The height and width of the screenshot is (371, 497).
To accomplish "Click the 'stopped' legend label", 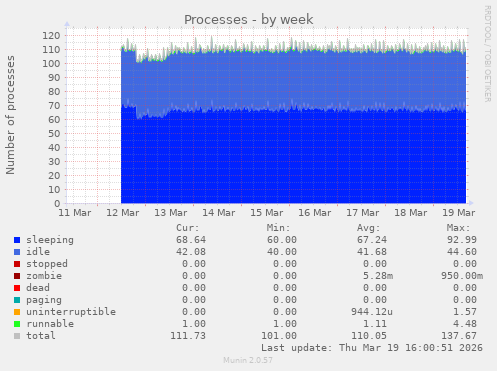I will click(x=47, y=264).
